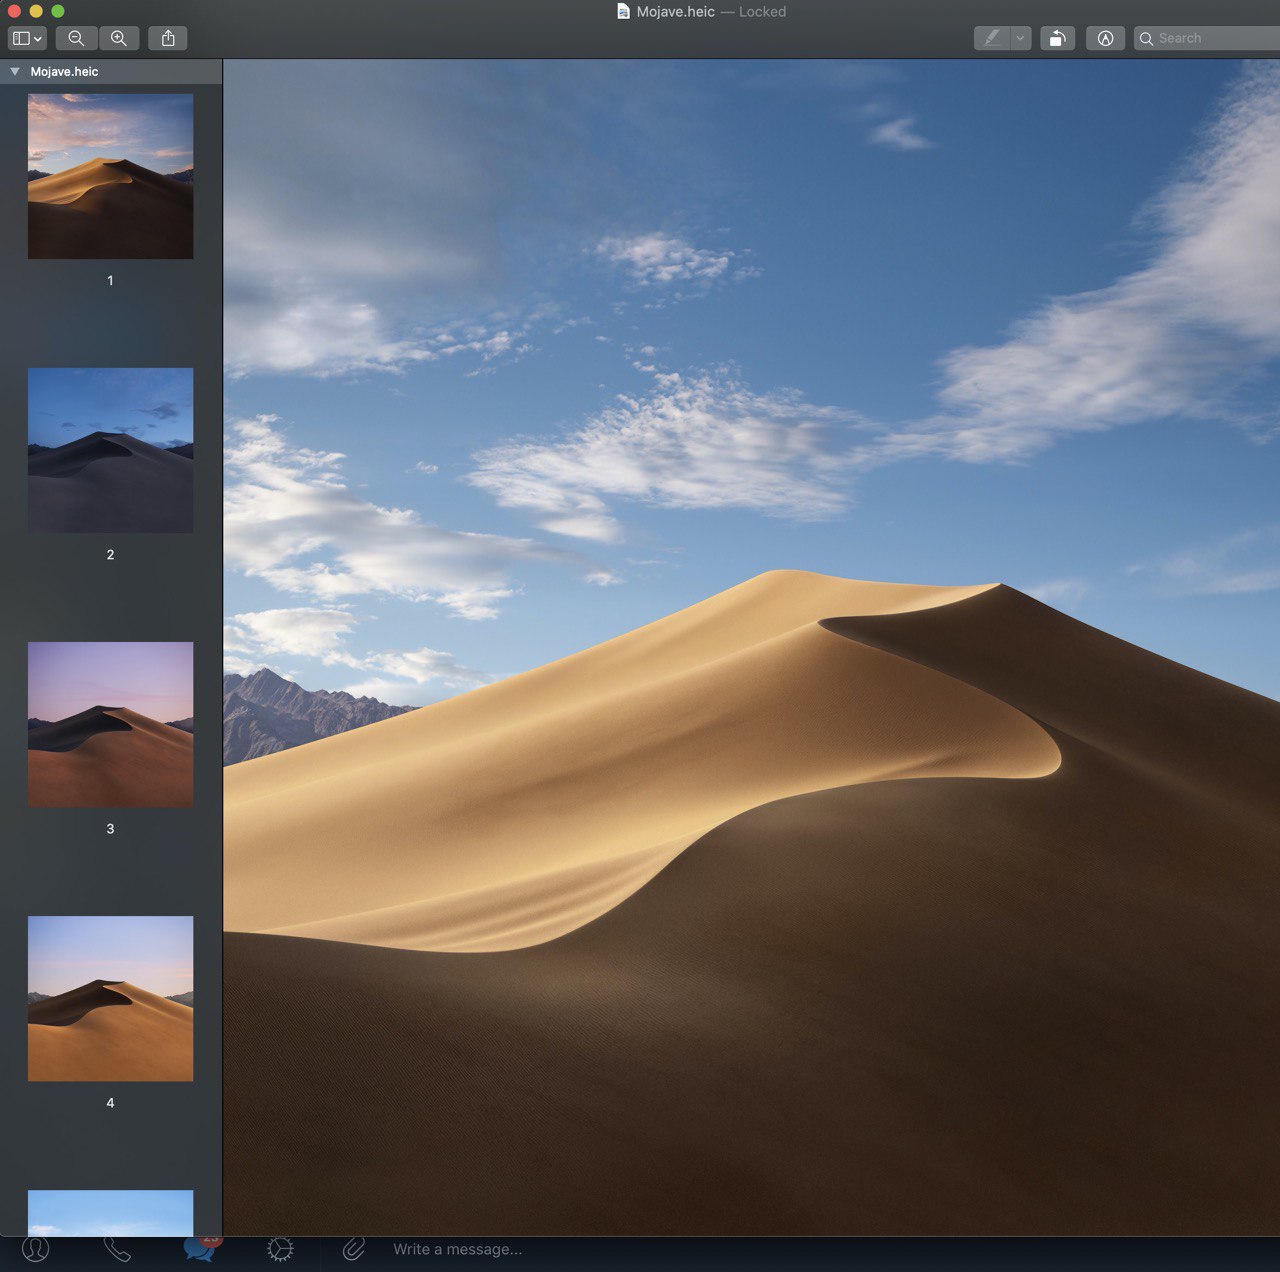Viewport: 1280px width, 1272px height.
Task: Click the Locked status in title
Action: pyautogui.click(x=762, y=12)
